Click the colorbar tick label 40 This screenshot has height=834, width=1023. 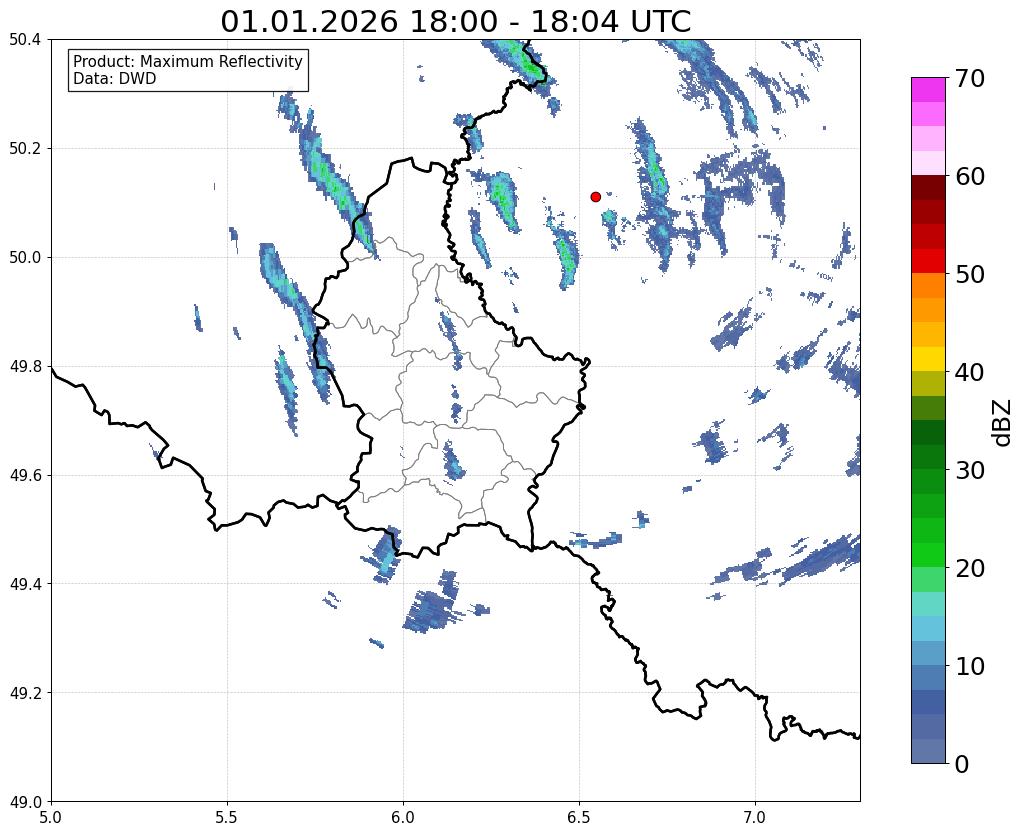click(x=969, y=371)
